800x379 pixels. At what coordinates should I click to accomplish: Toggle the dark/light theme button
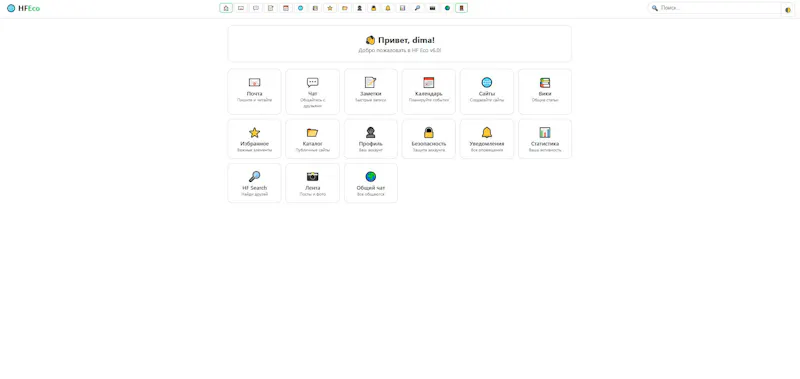pyautogui.click(x=788, y=10)
